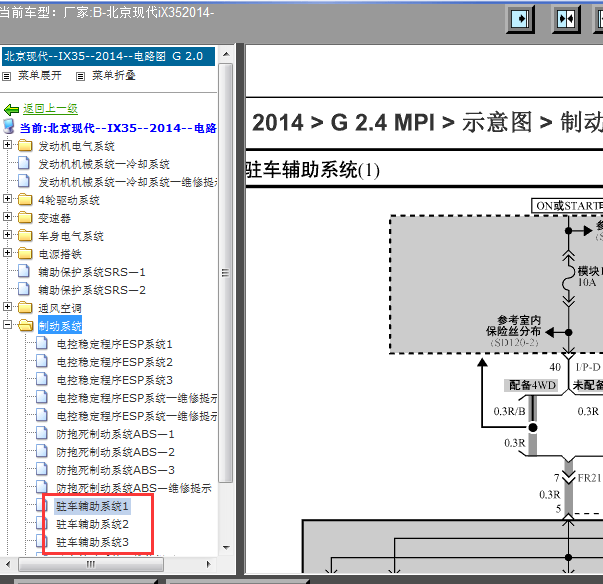Select 驻车辅助系统1 in the tree

(92, 506)
